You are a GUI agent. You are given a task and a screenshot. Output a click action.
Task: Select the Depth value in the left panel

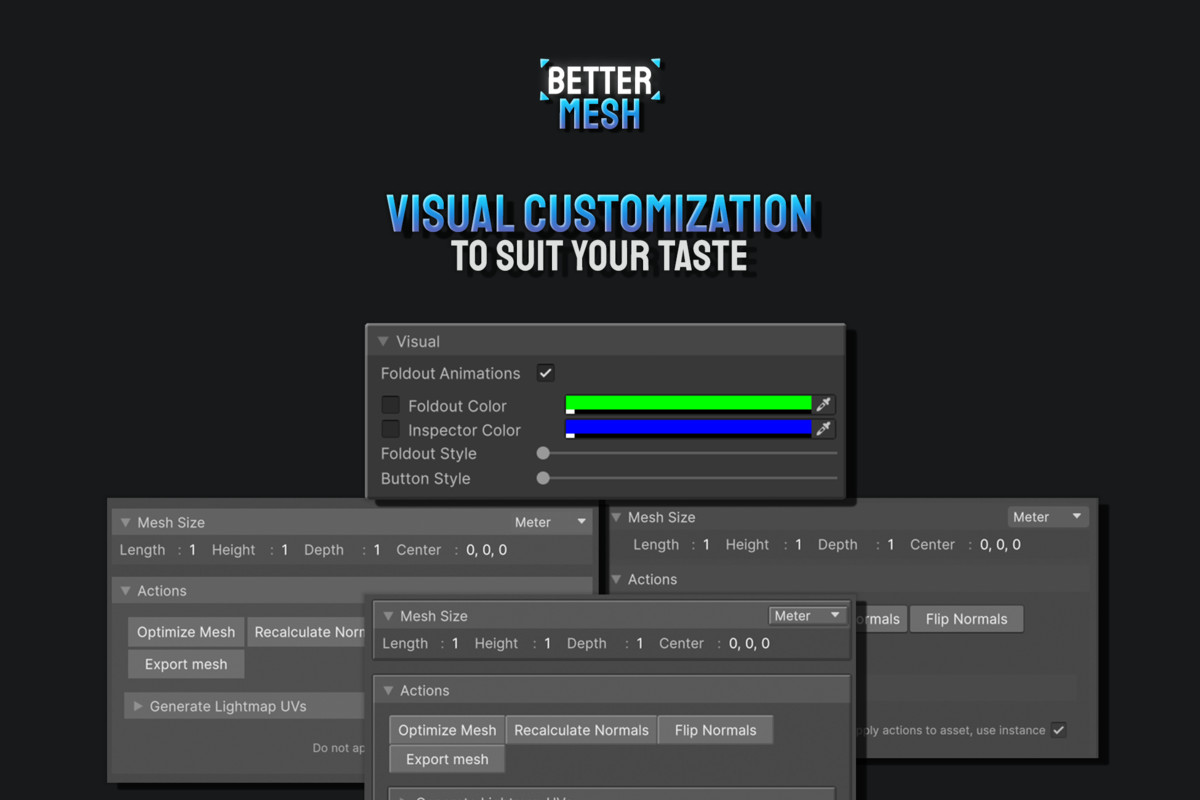(x=376, y=550)
